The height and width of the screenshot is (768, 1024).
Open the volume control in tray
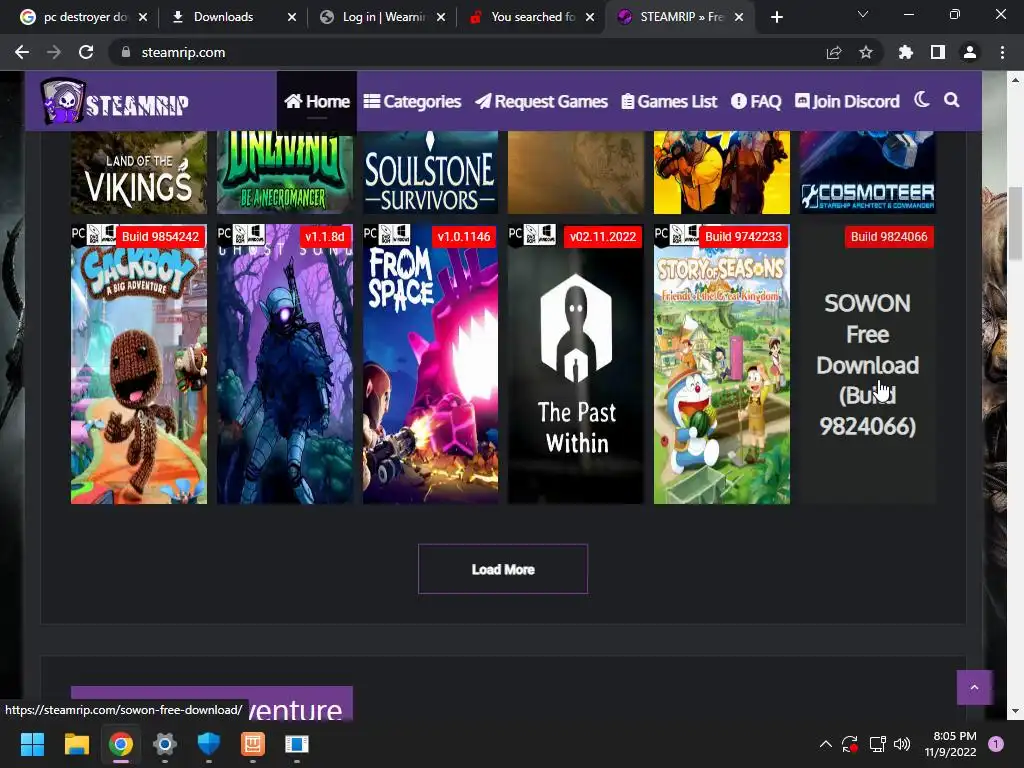(902, 744)
